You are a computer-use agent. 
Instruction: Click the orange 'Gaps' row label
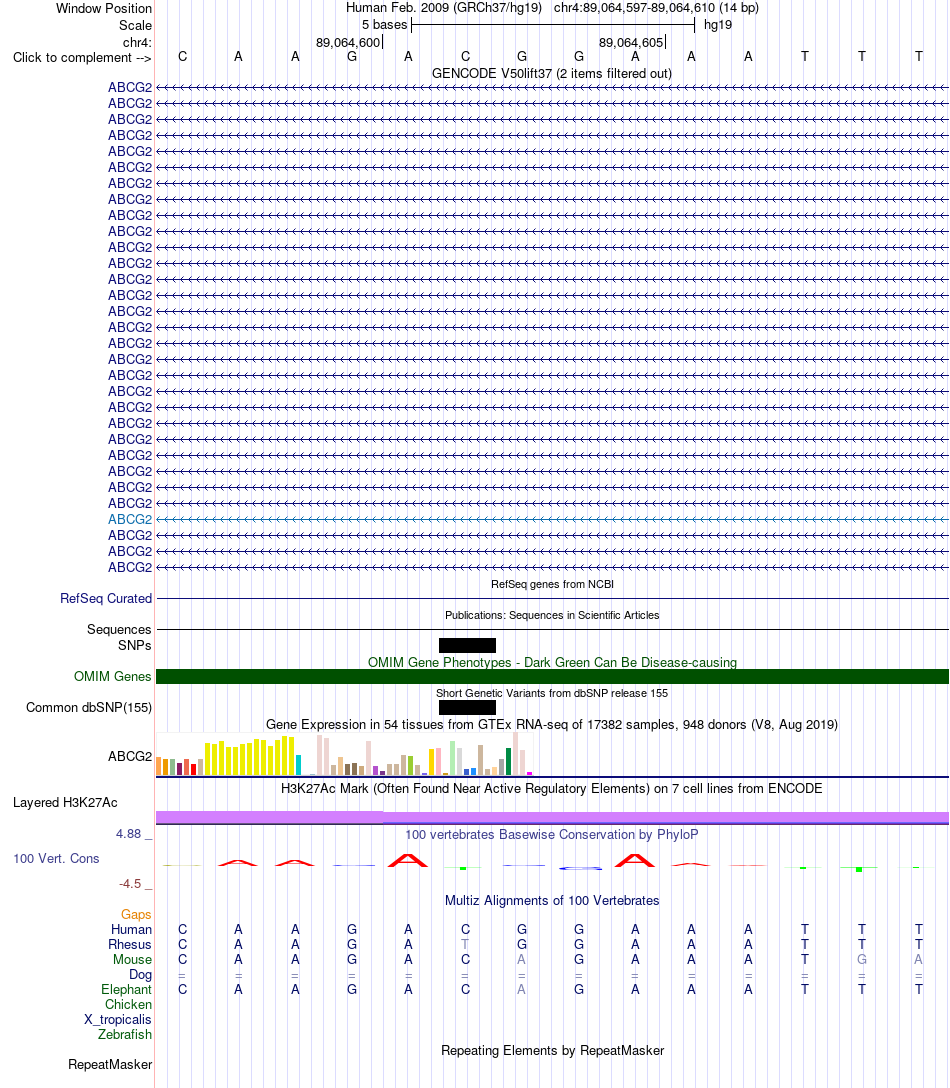[136, 915]
